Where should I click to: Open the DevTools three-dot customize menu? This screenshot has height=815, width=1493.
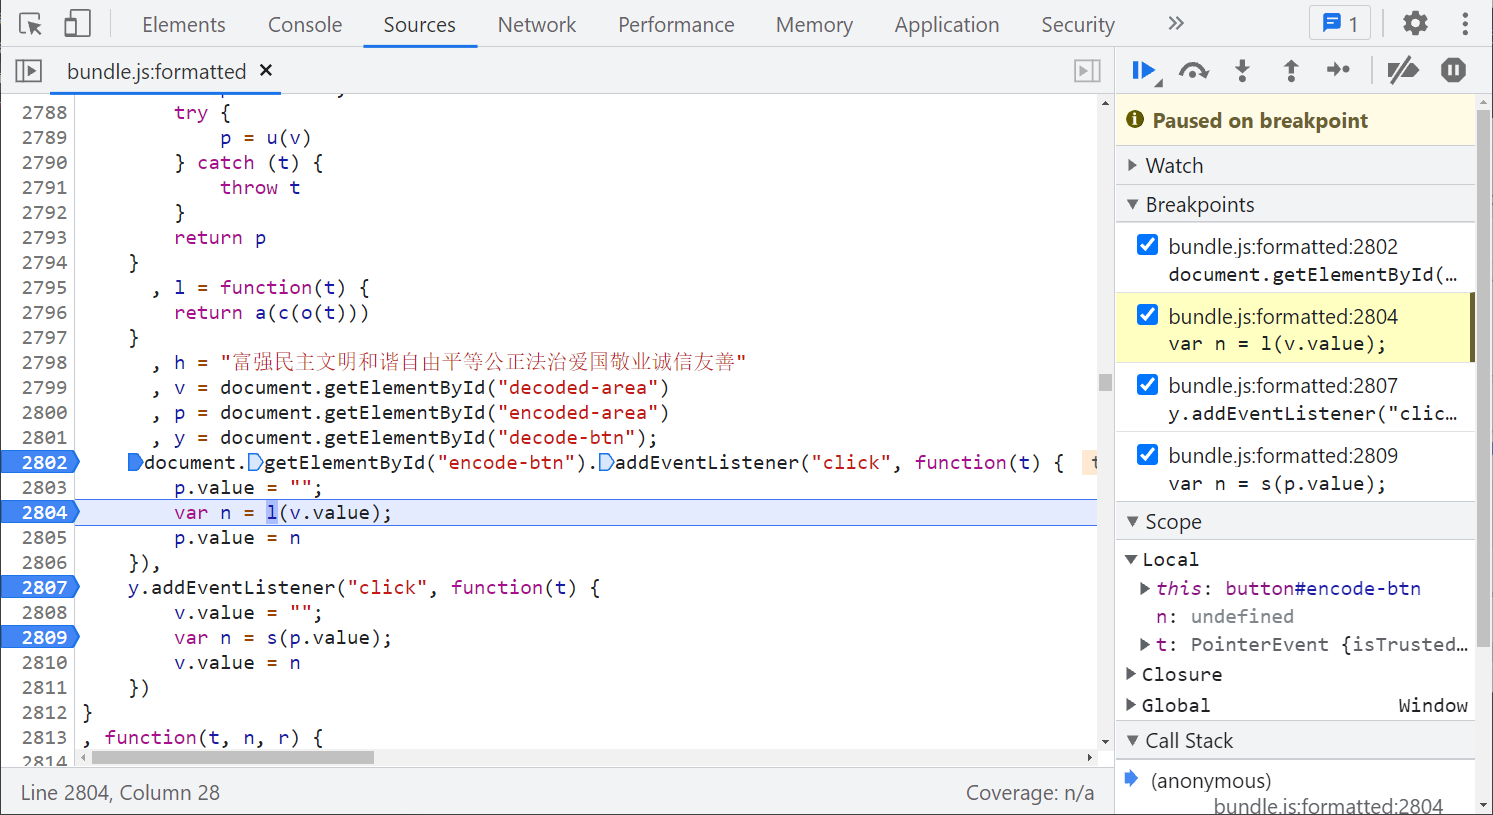coord(1465,23)
